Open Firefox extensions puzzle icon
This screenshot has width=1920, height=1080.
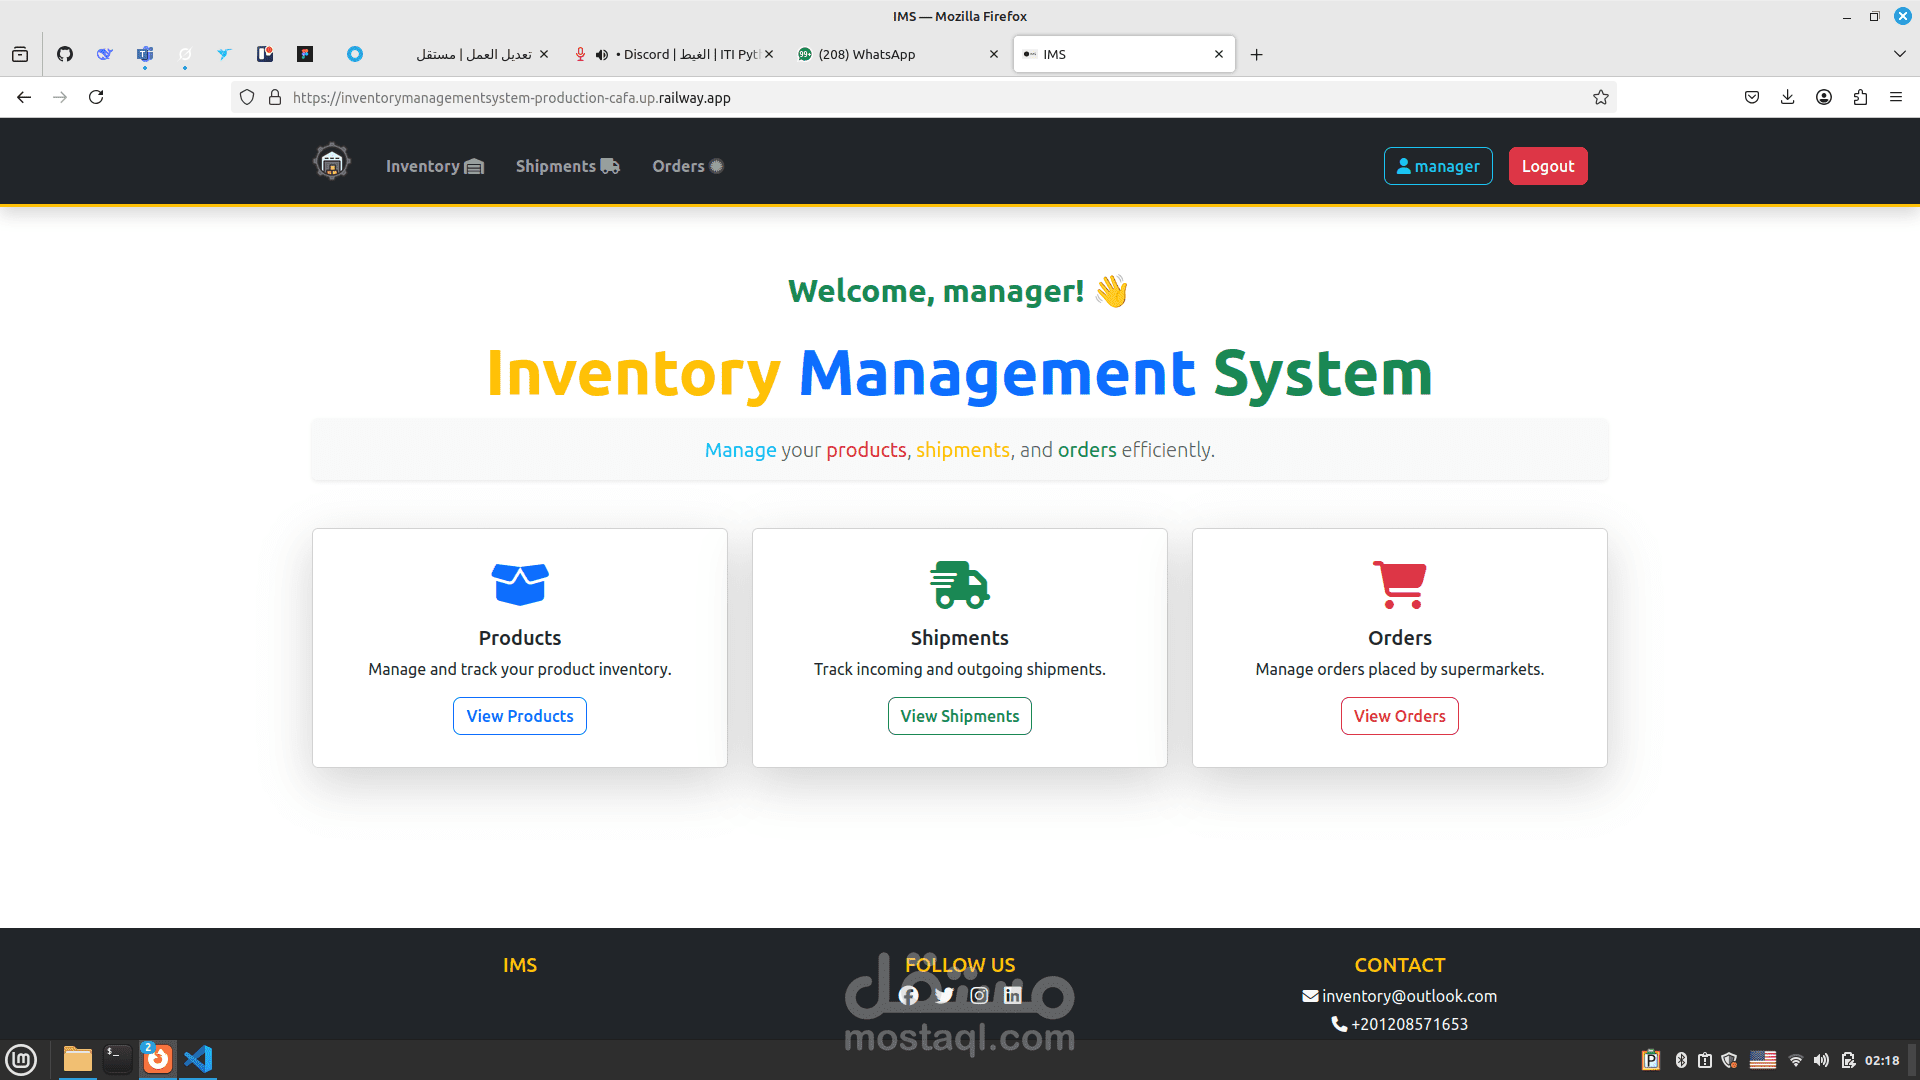[x=1860, y=97]
